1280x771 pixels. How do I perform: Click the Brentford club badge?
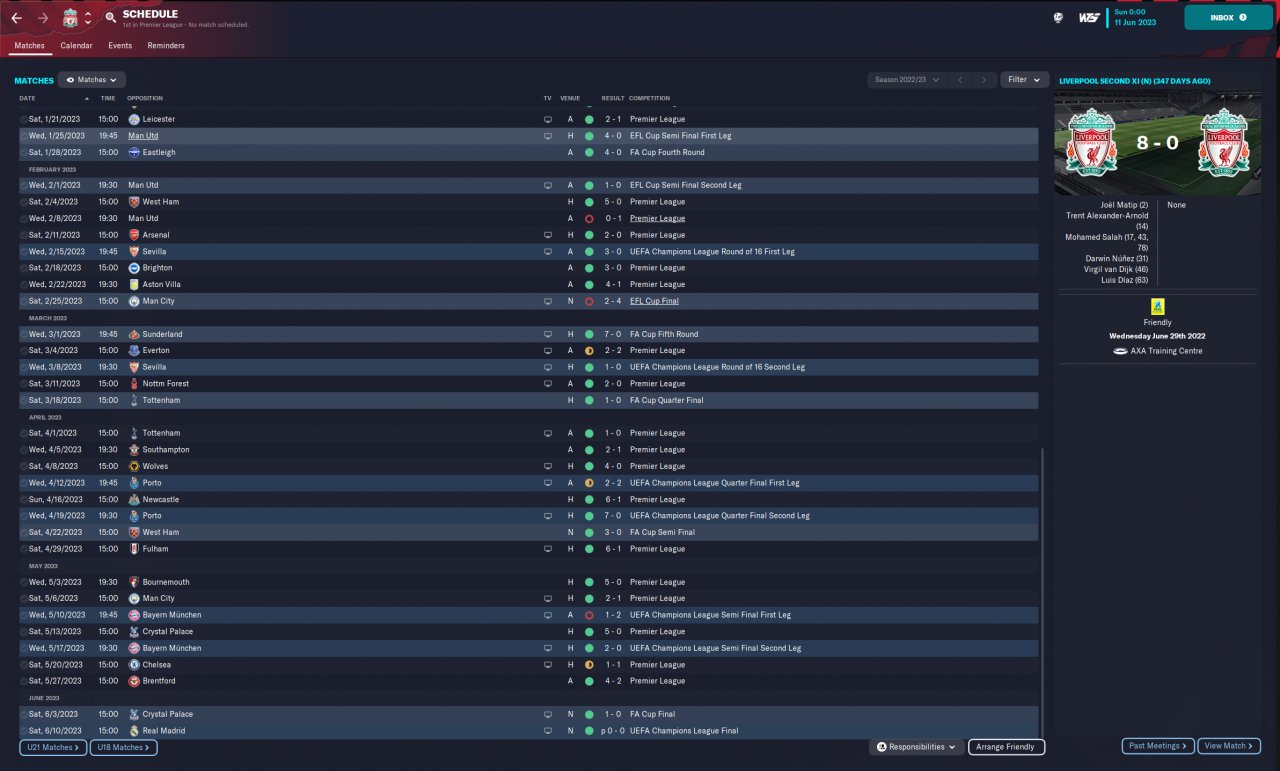coord(134,681)
